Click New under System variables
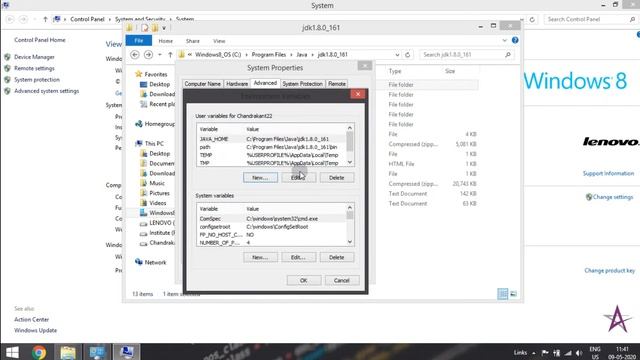Viewport: 640px width, 360px height. pos(260,257)
